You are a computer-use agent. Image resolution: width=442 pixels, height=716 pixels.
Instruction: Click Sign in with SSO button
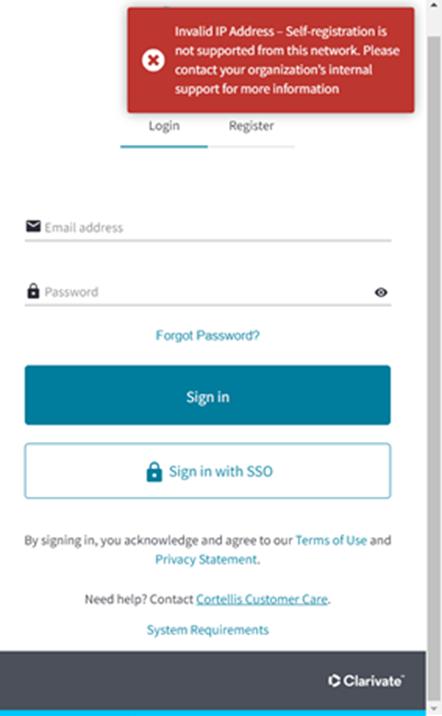pyautogui.click(x=208, y=471)
